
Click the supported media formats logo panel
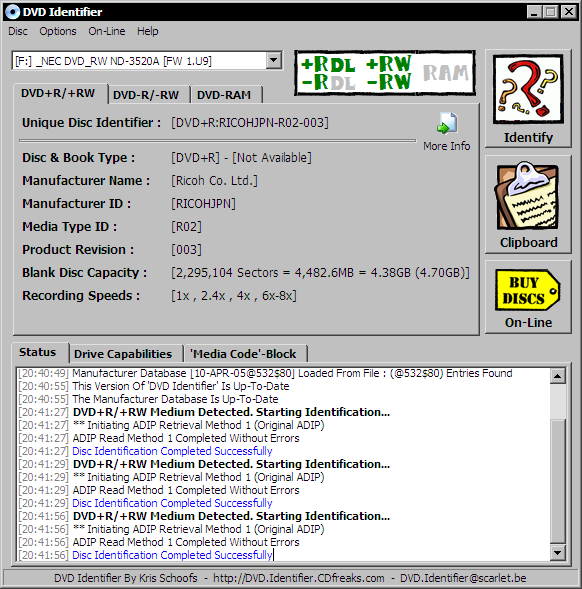[x=385, y=73]
